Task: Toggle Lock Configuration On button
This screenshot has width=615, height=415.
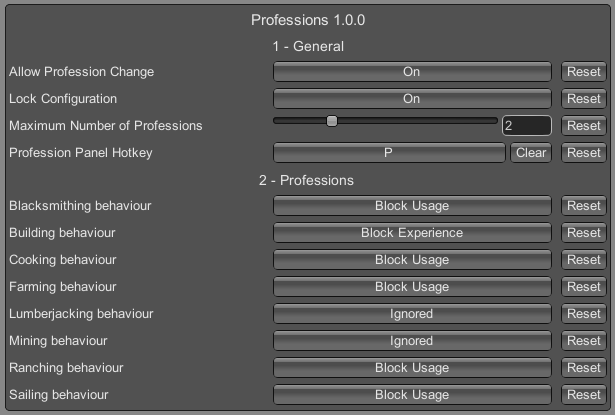Action: tap(412, 99)
